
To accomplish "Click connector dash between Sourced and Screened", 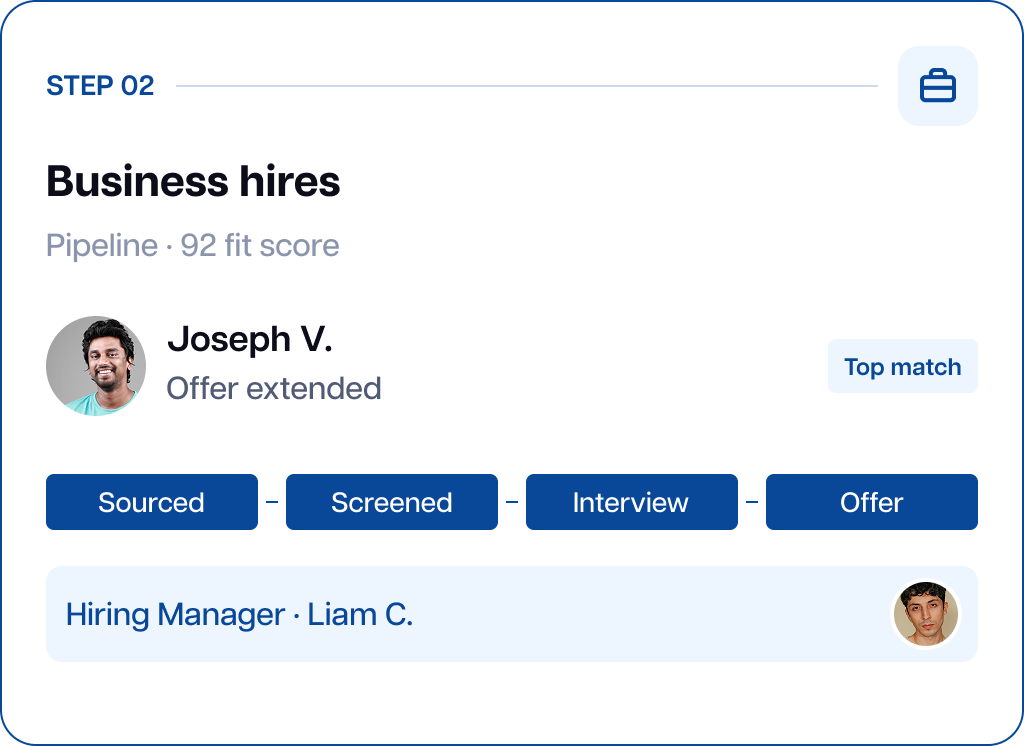I will (272, 502).
